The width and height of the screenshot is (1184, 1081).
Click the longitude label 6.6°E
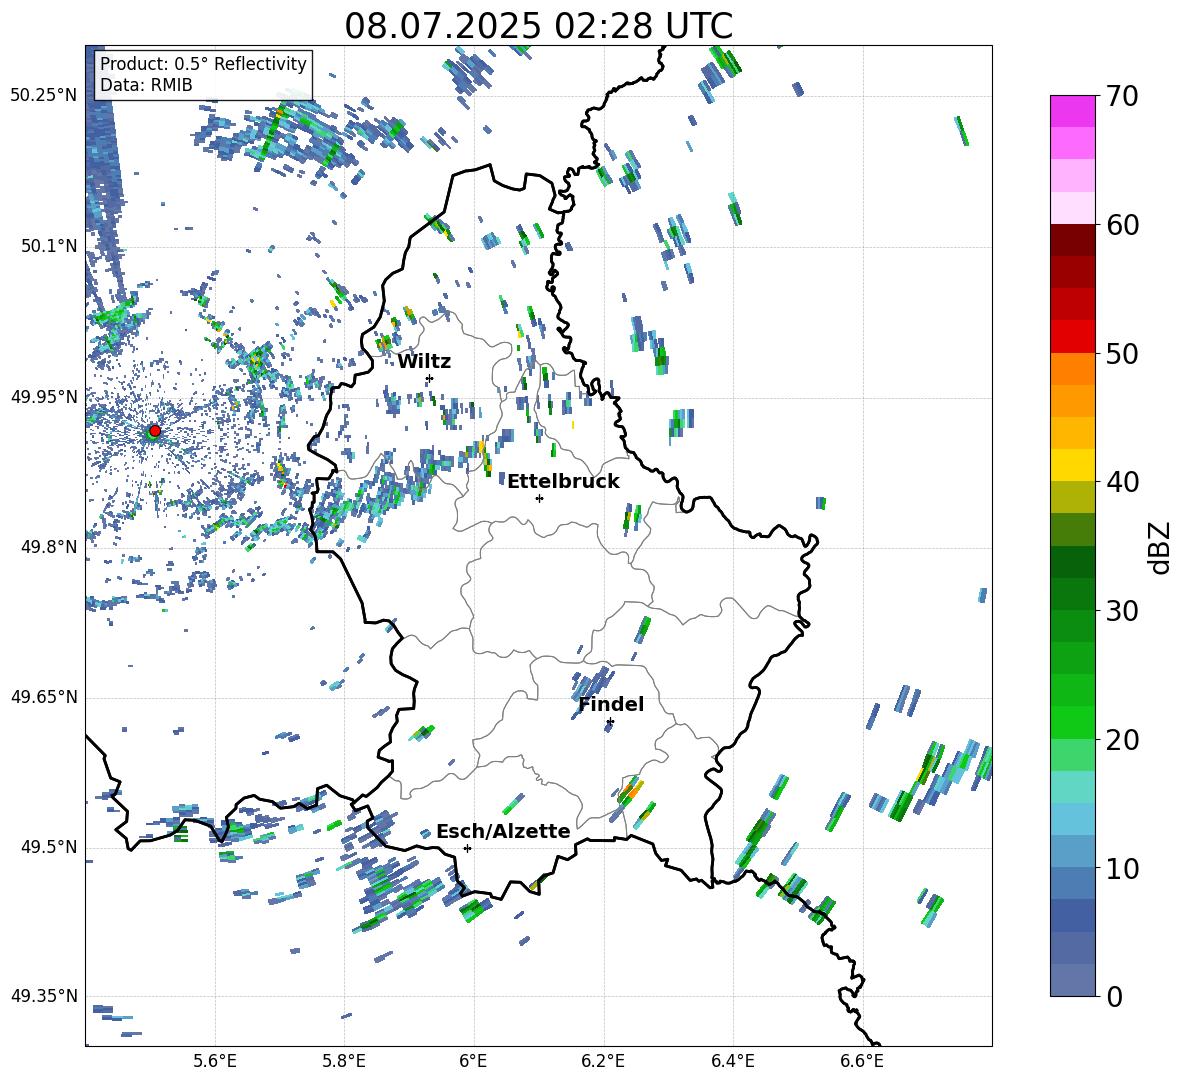(x=862, y=1061)
